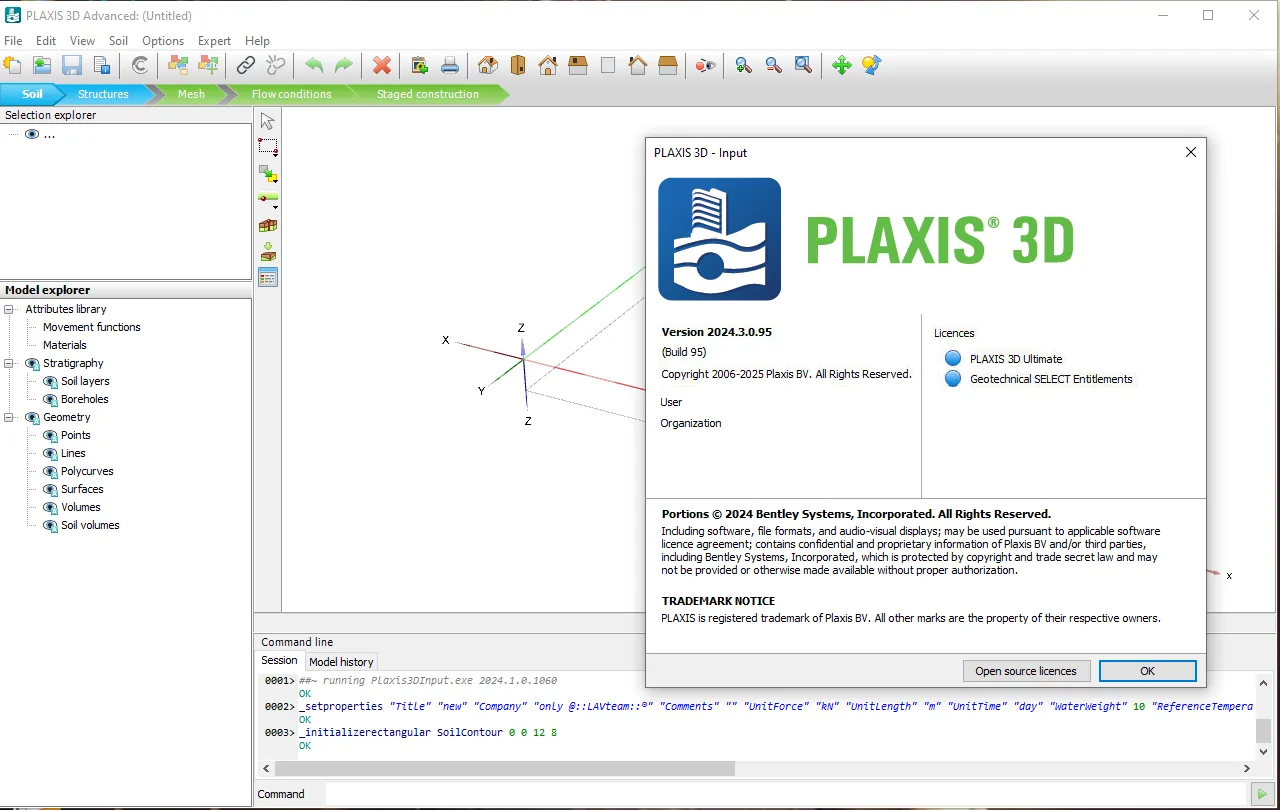This screenshot has height=810, width=1280.
Task: Click the red X Delete icon
Action: click(x=382, y=65)
